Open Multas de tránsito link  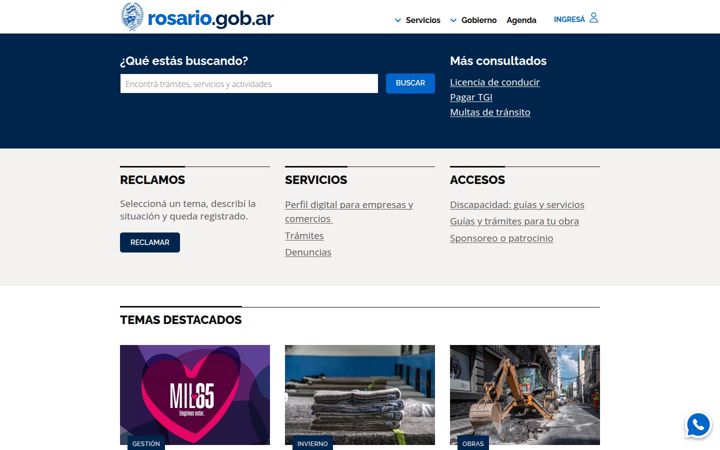point(490,112)
